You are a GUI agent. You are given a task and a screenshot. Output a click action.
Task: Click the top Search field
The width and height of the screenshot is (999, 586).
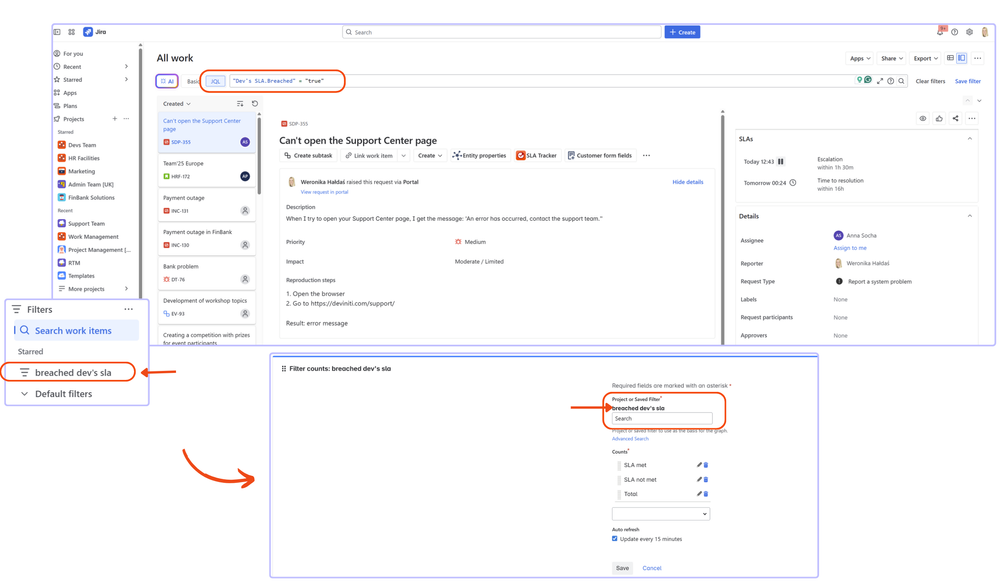coord(501,32)
